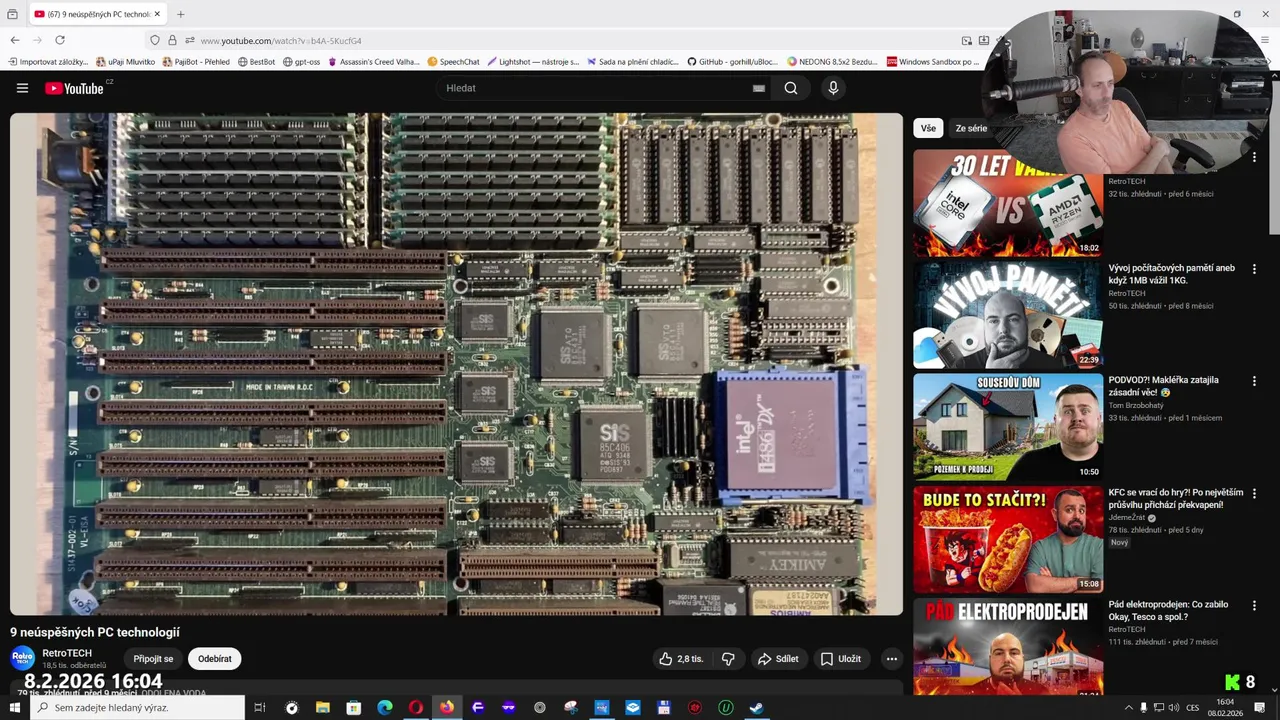The height and width of the screenshot is (720, 1280).
Task: Open a new browser tab with plus
Action: [180, 14]
